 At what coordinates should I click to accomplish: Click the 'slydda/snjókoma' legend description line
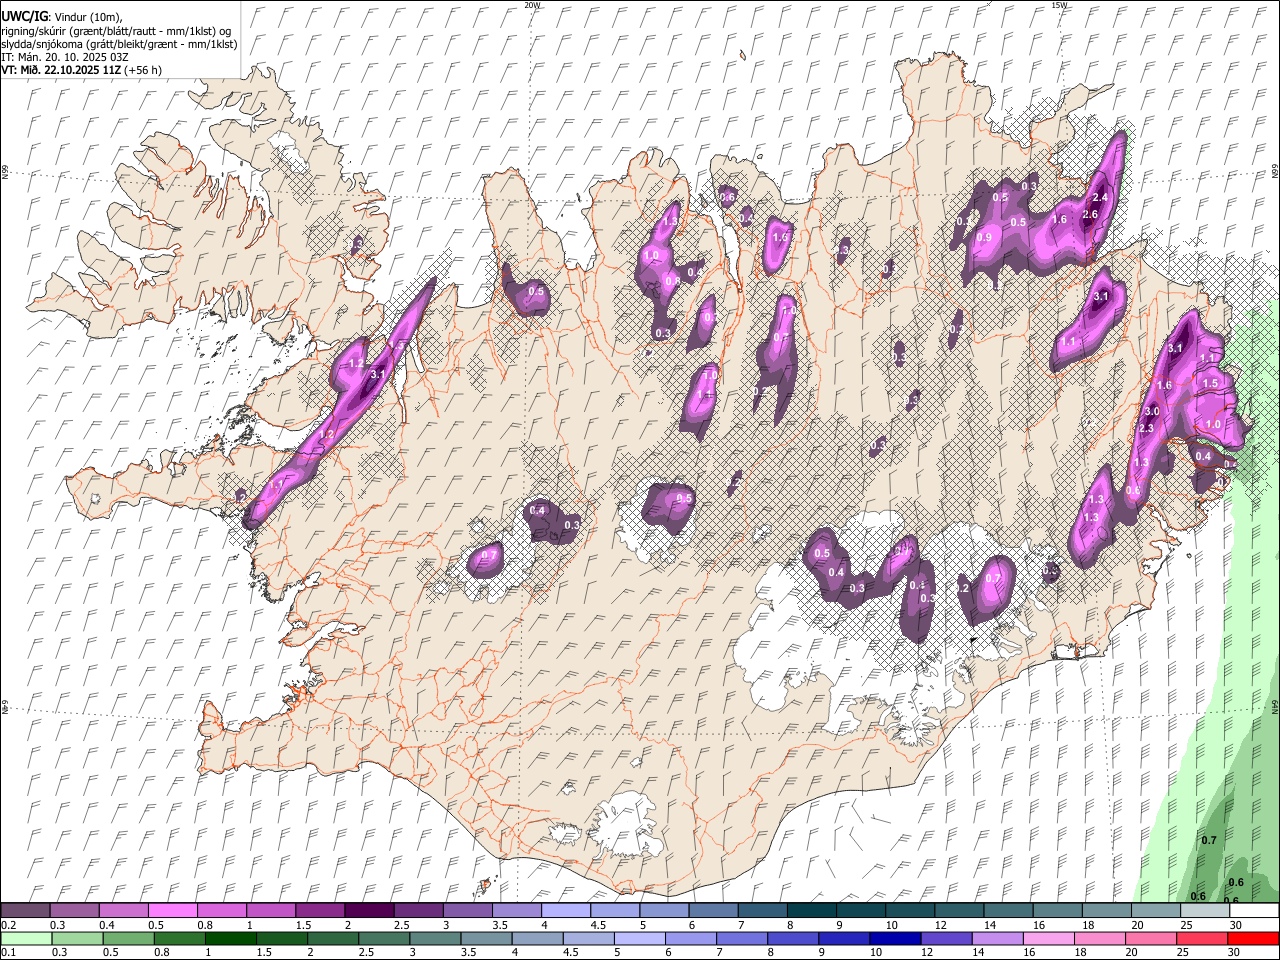point(119,44)
